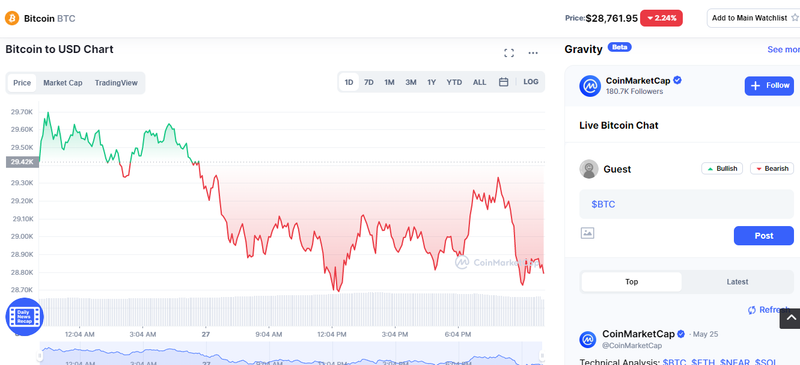Open the calendar date range picker

503,82
